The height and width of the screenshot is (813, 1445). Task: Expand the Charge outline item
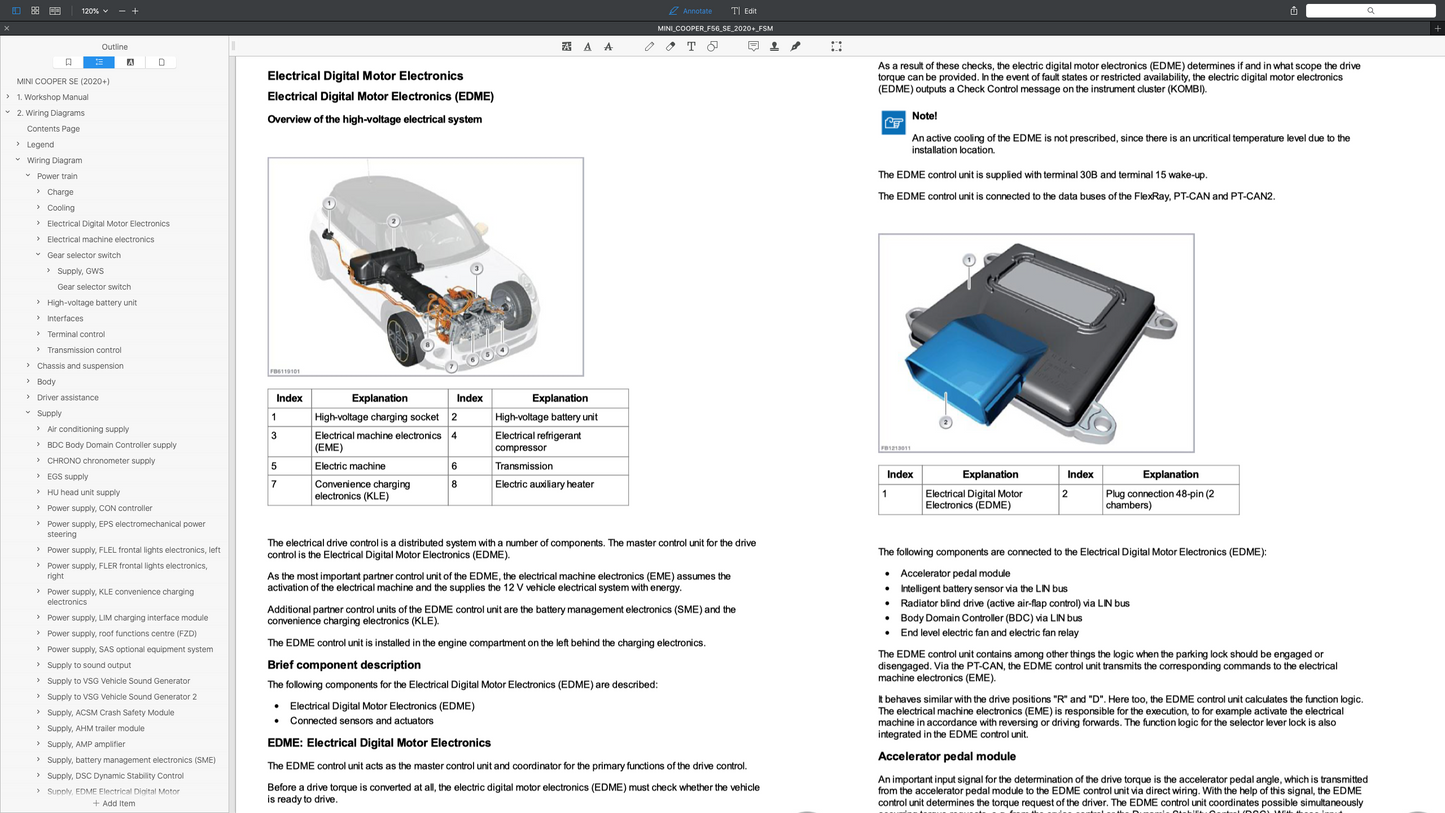click(38, 192)
